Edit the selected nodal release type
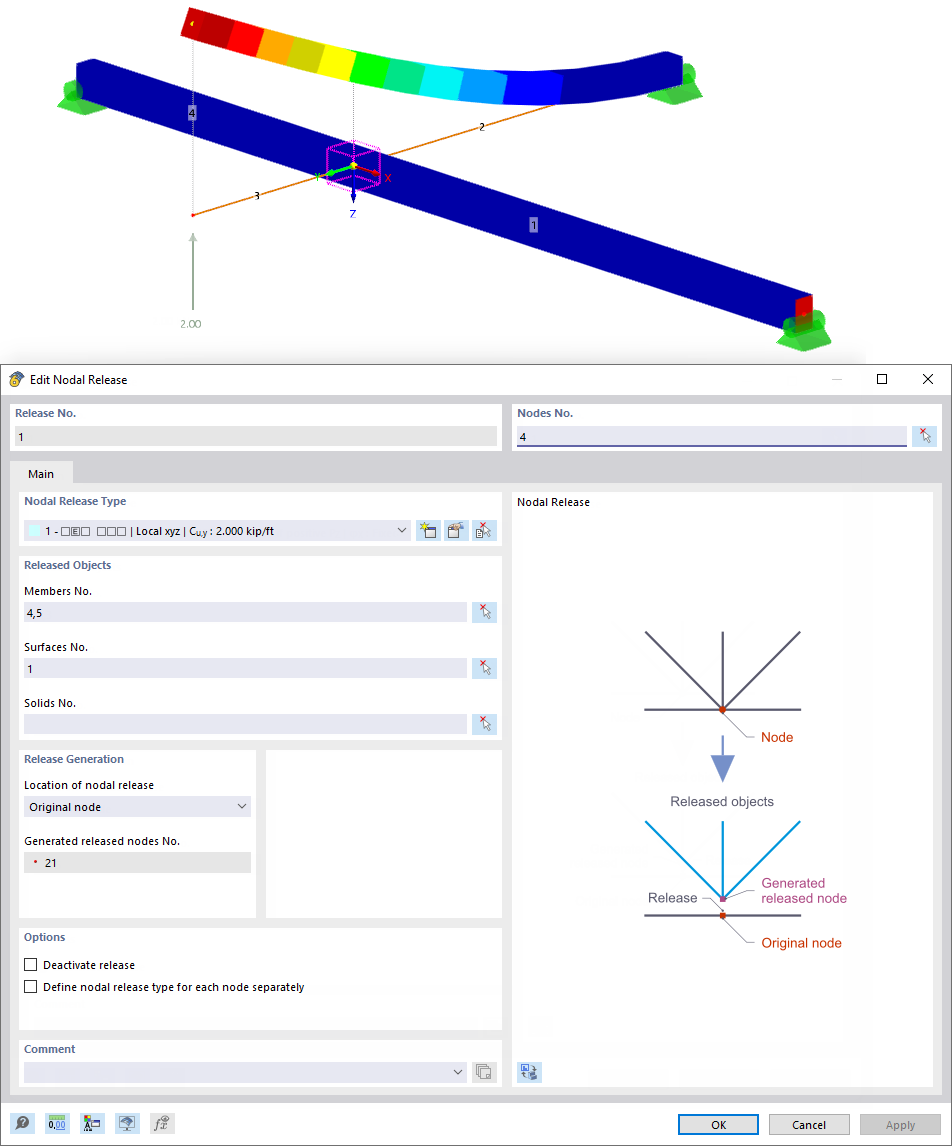Viewport: 952px width, 1146px height. (x=455, y=530)
